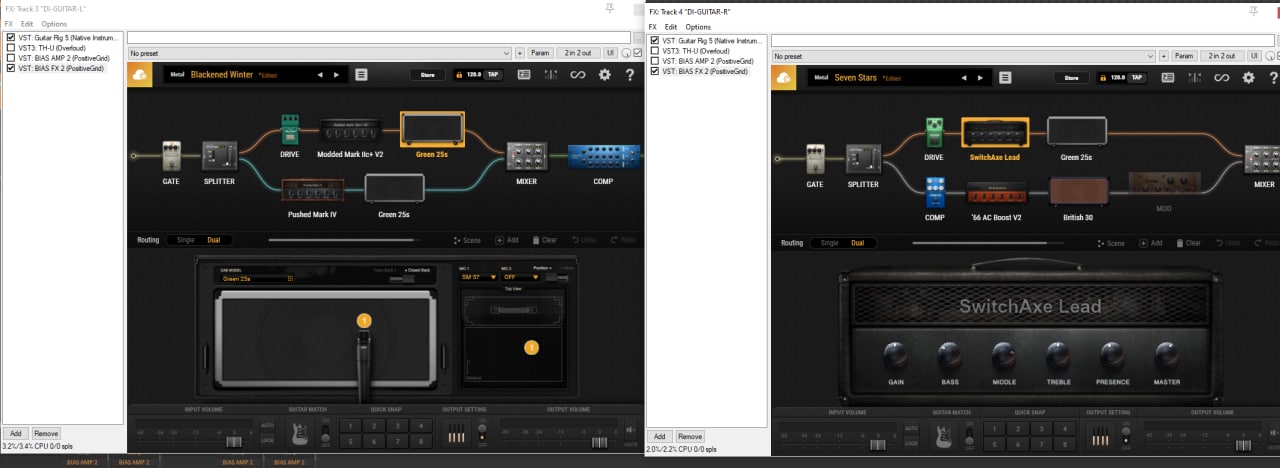Open the mixer levels icon in DI-GUITAR-L BIAS FX
This screenshot has width=1280, height=468.
(550, 75)
